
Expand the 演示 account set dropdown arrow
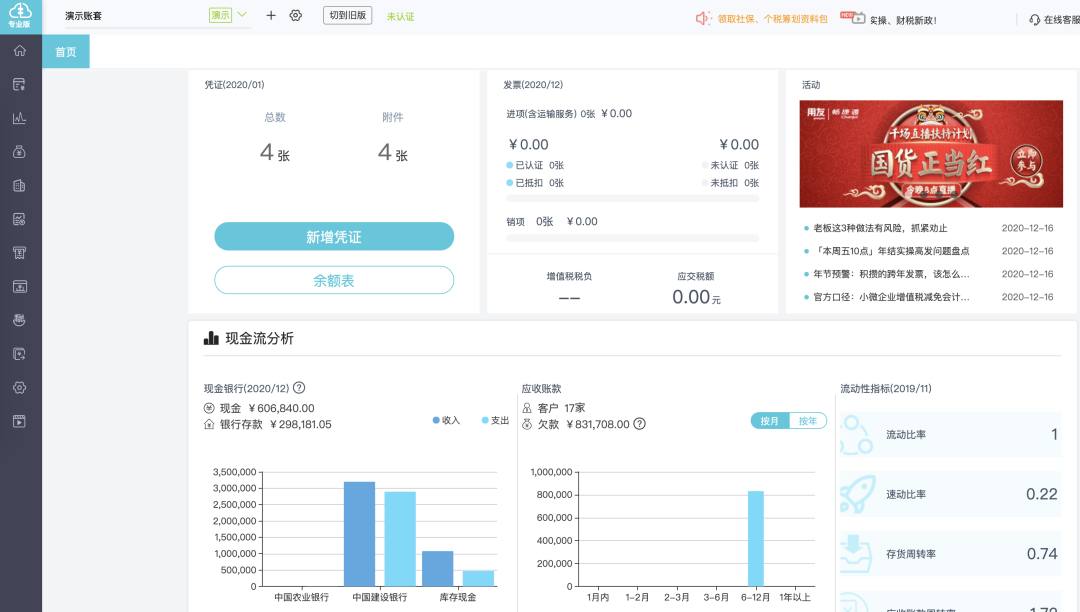coord(241,15)
